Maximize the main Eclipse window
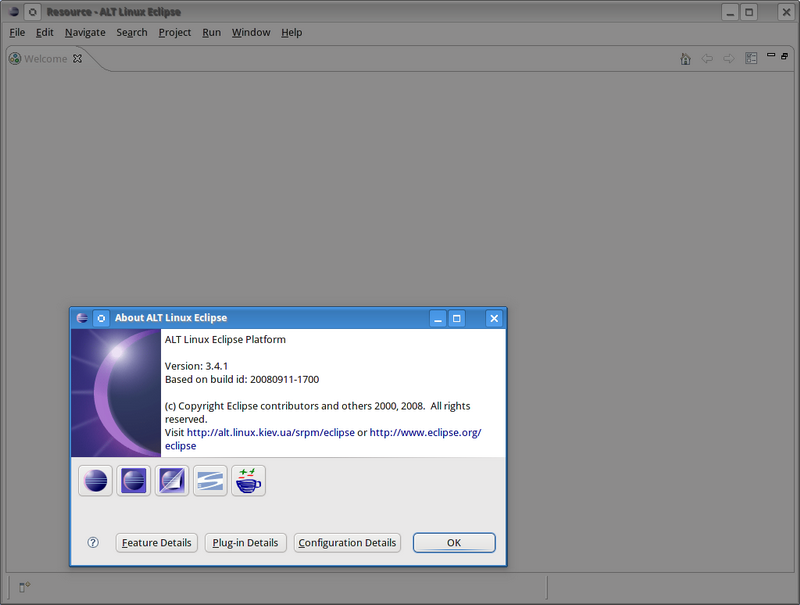This screenshot has height=605, width=800. click(x=749, y=12)
